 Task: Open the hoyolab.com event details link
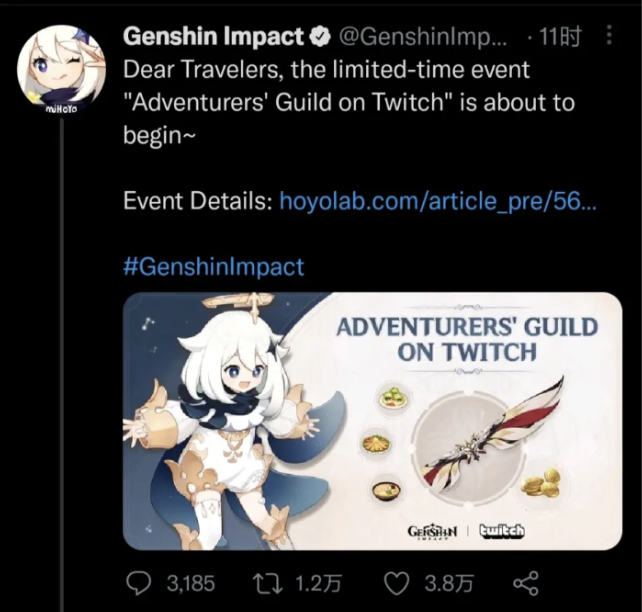[x=438, y=201]
